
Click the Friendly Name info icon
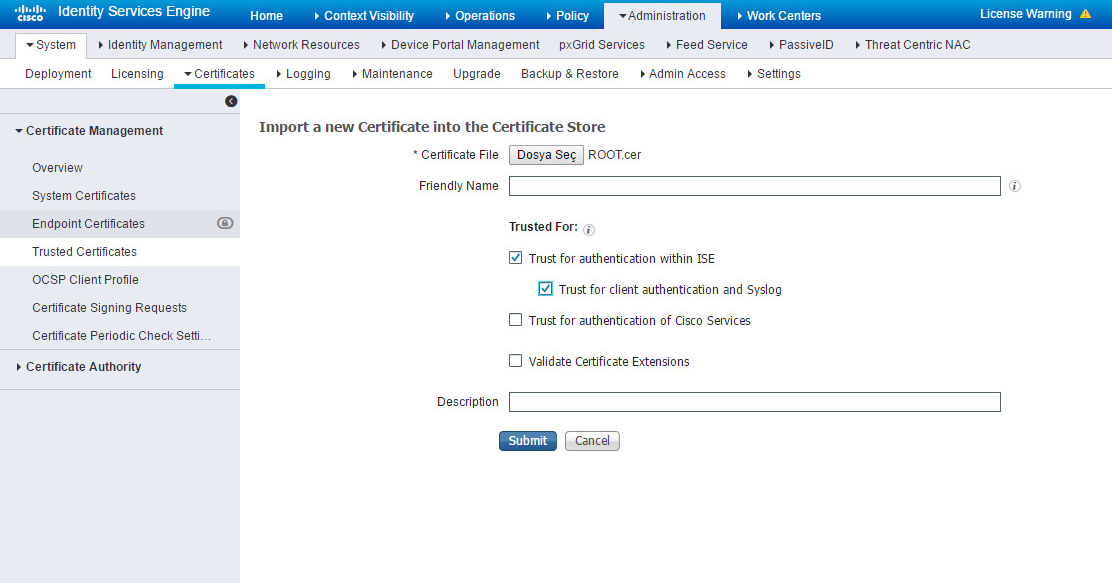pos(1015,186)
